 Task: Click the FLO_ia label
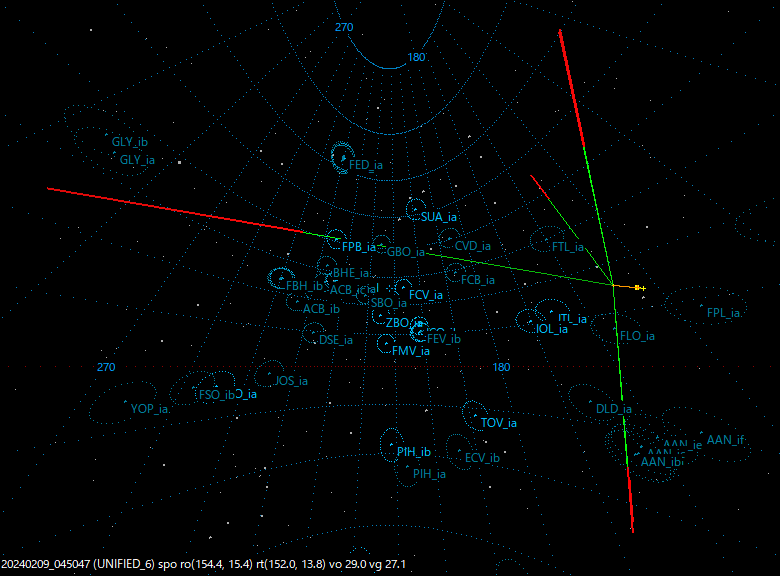point(637,336)
